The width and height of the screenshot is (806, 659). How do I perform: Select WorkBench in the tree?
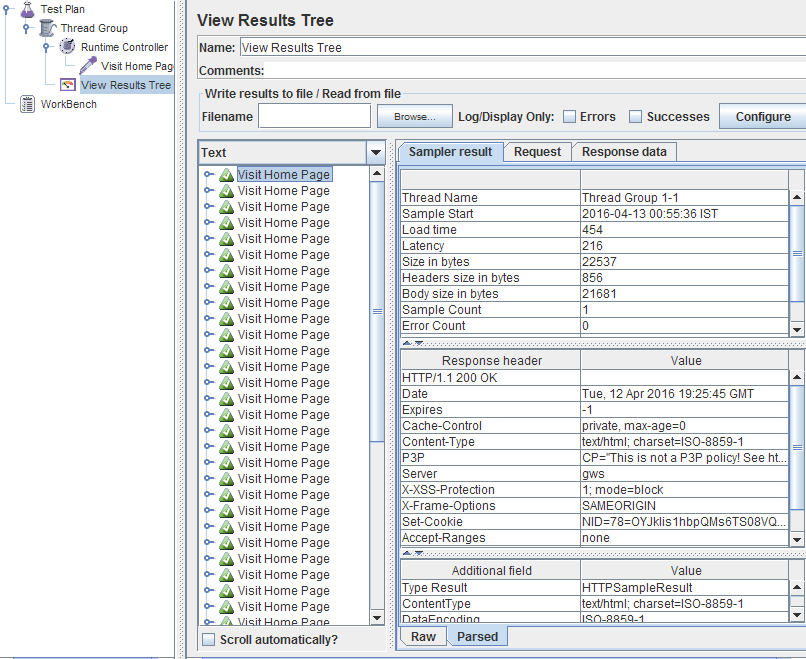click(x=68, y=104)
